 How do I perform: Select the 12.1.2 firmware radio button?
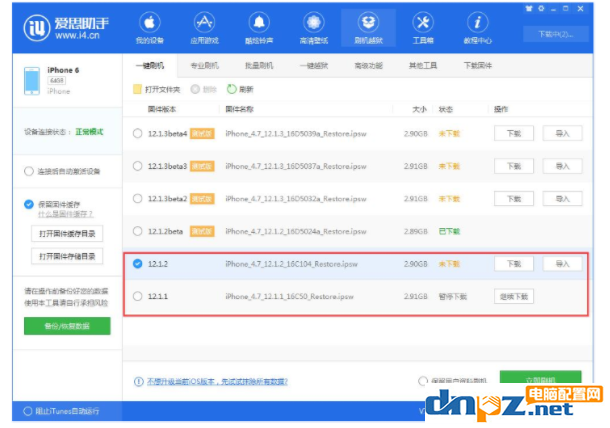(x=137, y=264)
